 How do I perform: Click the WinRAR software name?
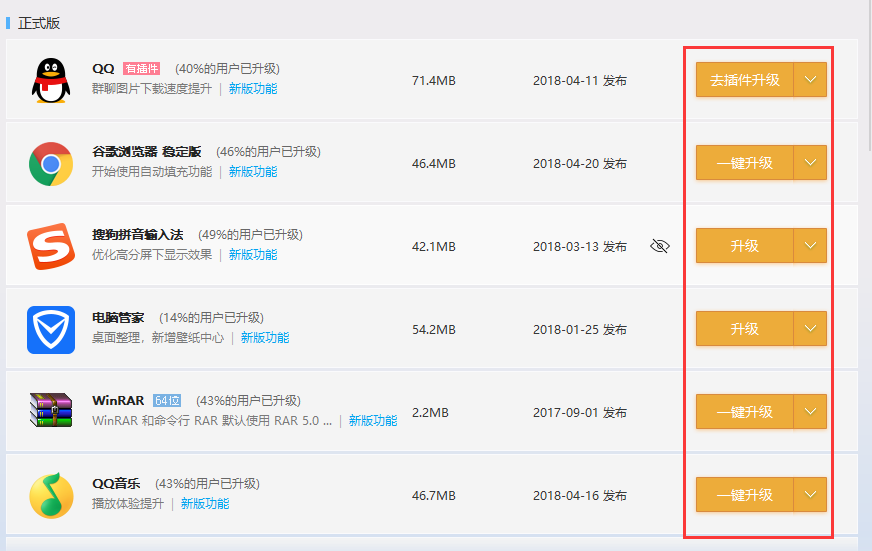click(118, 400)
